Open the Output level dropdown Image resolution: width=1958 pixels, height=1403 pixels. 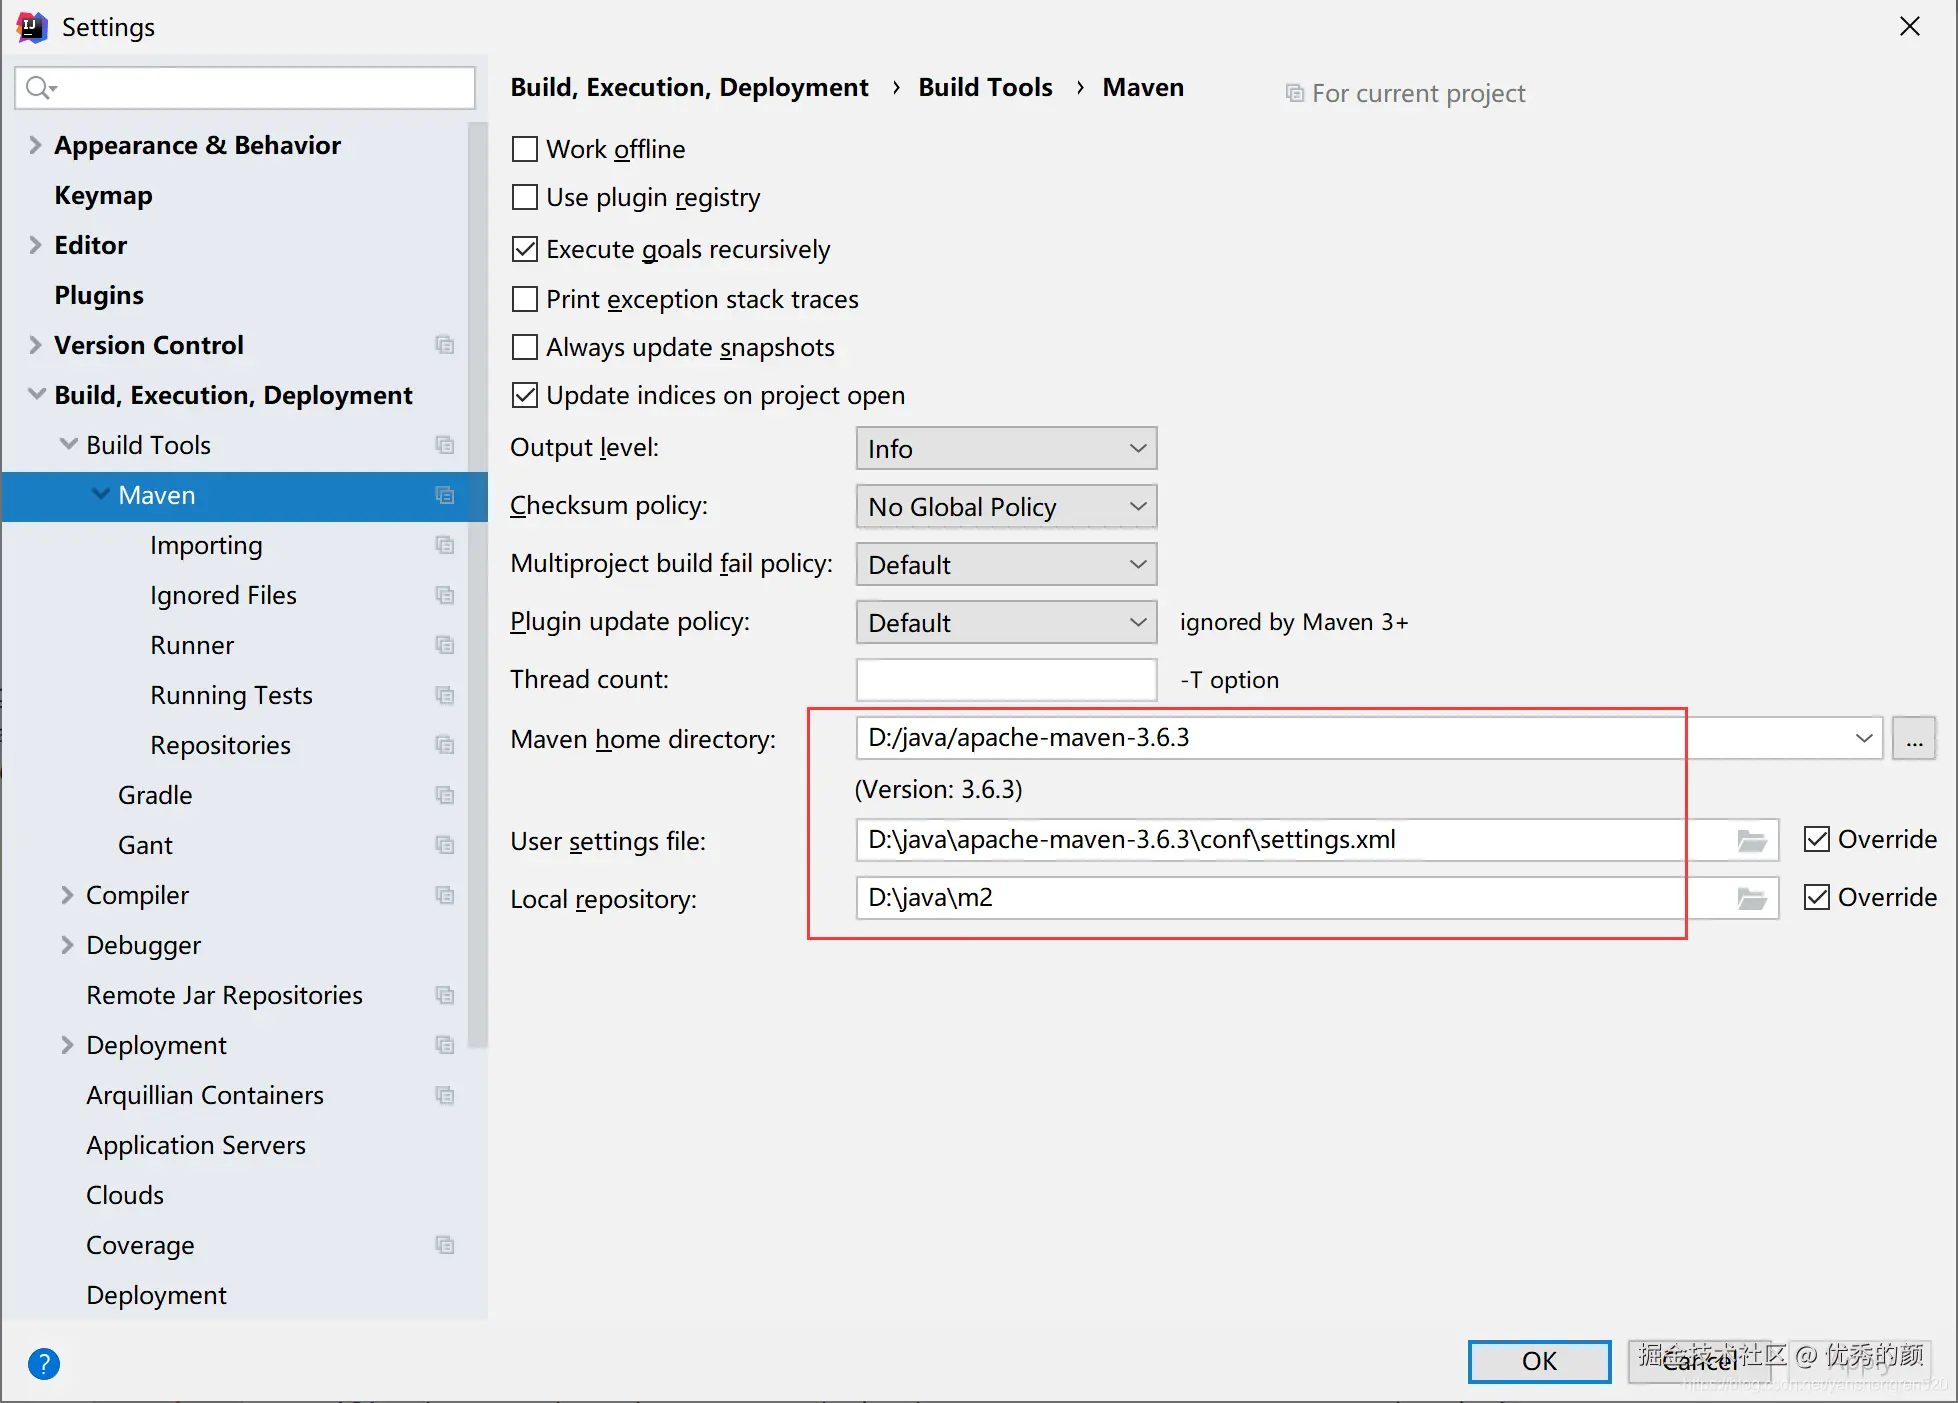coord(1006,449)
